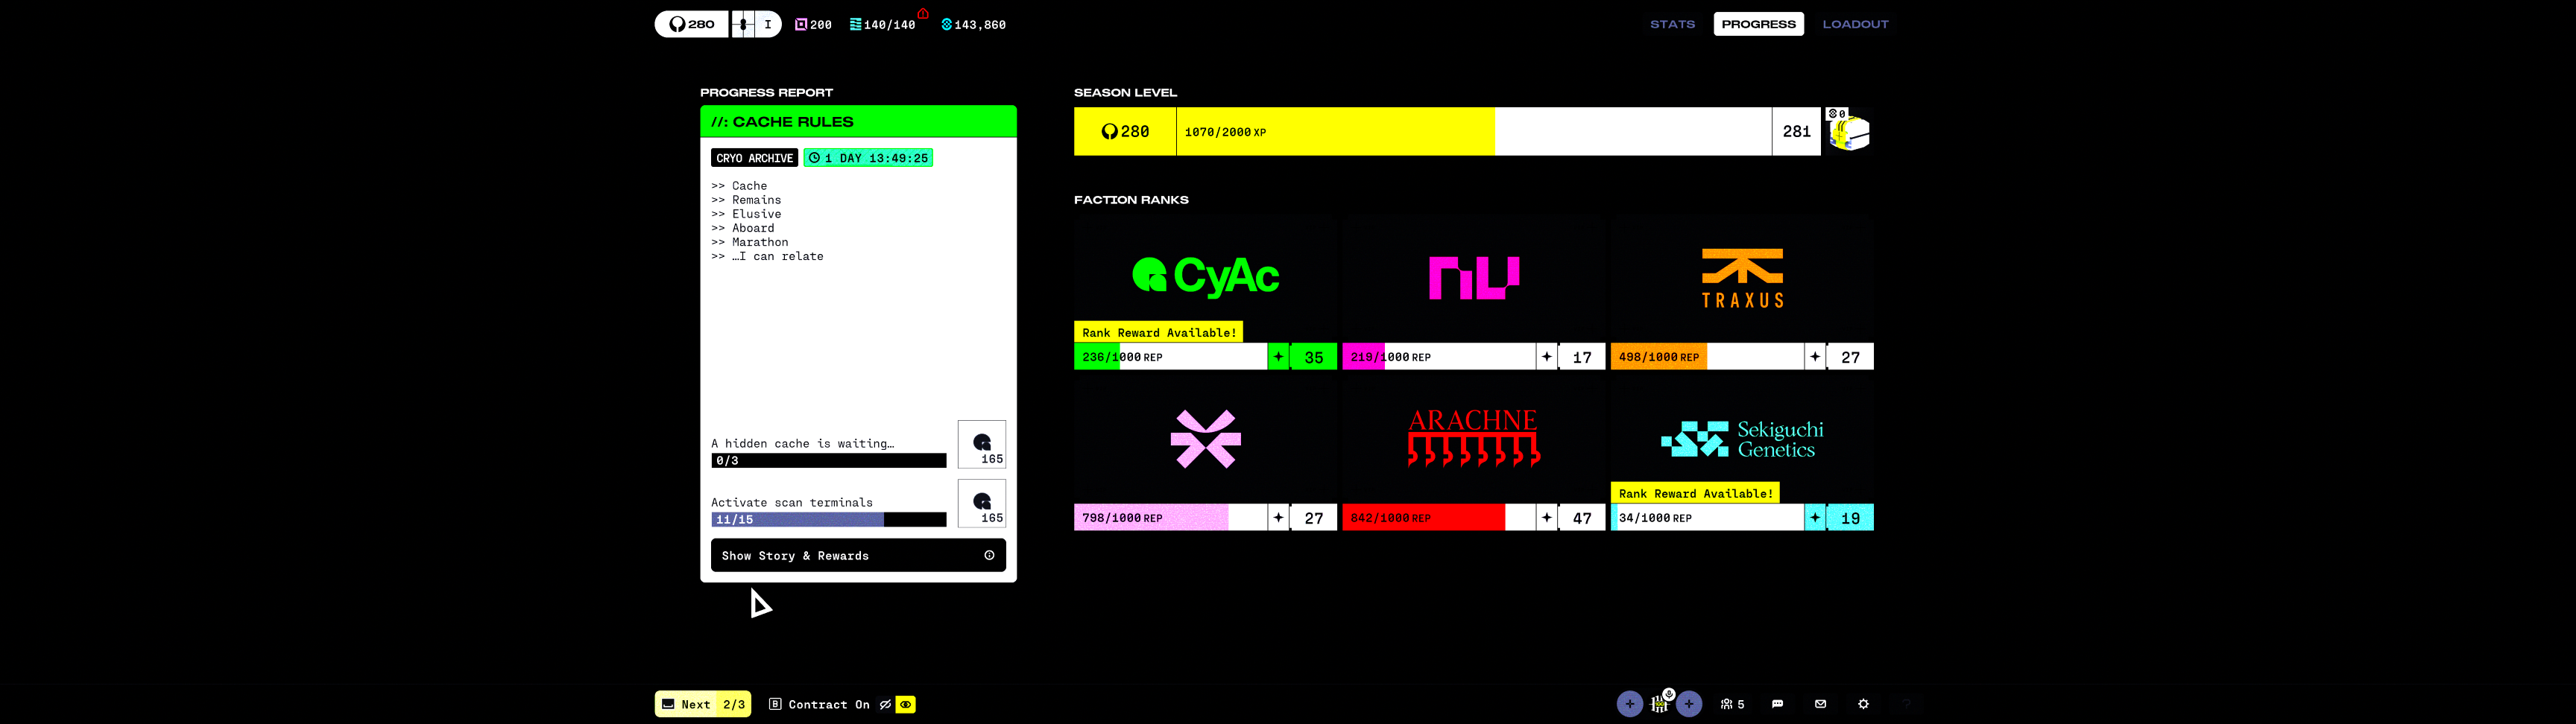This screenshot has width=2576, height=724.
Task: Click the plus icon on Sekiguchi rank bar
Action: coord(1815,518)
